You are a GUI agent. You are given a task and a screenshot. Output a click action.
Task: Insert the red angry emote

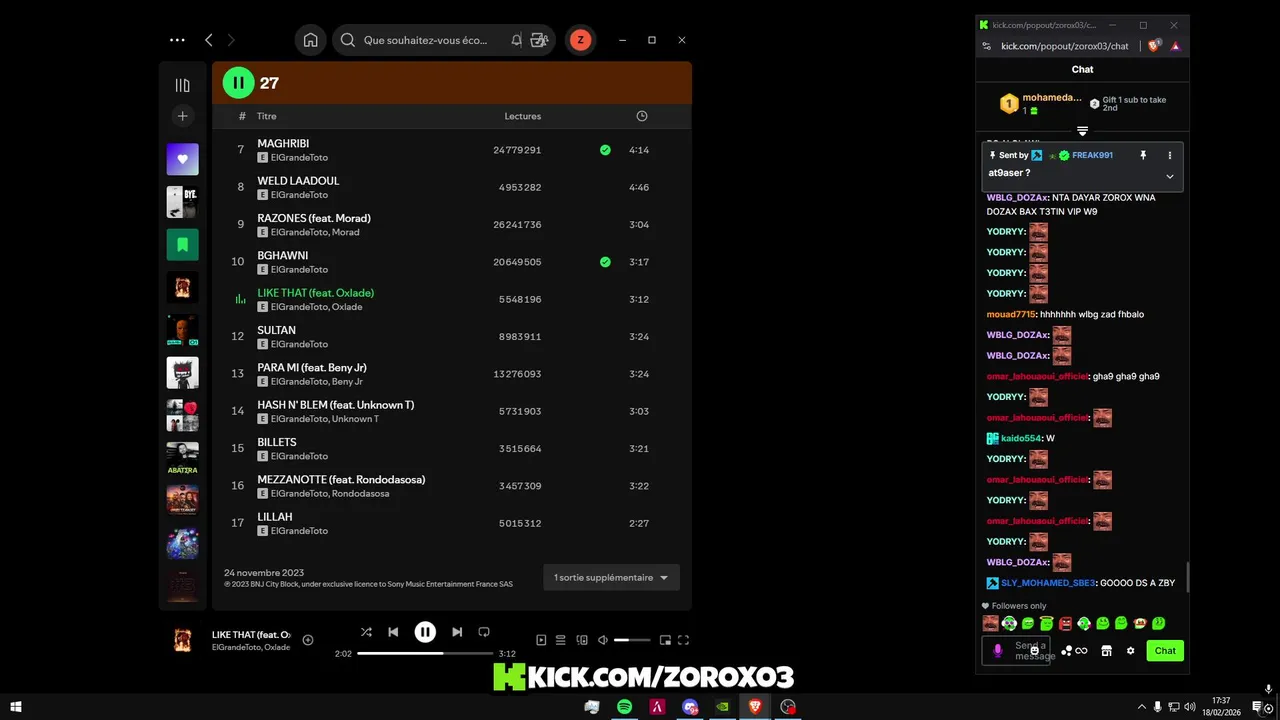[1065, 623]
